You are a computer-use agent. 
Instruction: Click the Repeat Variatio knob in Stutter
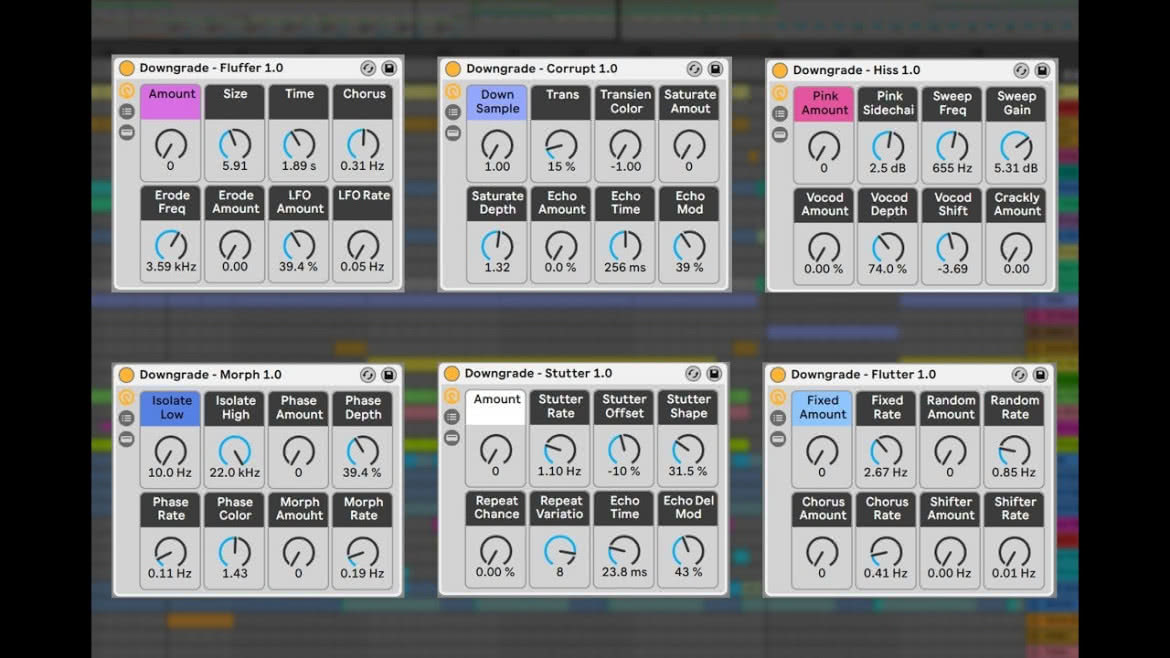[560, 551]
